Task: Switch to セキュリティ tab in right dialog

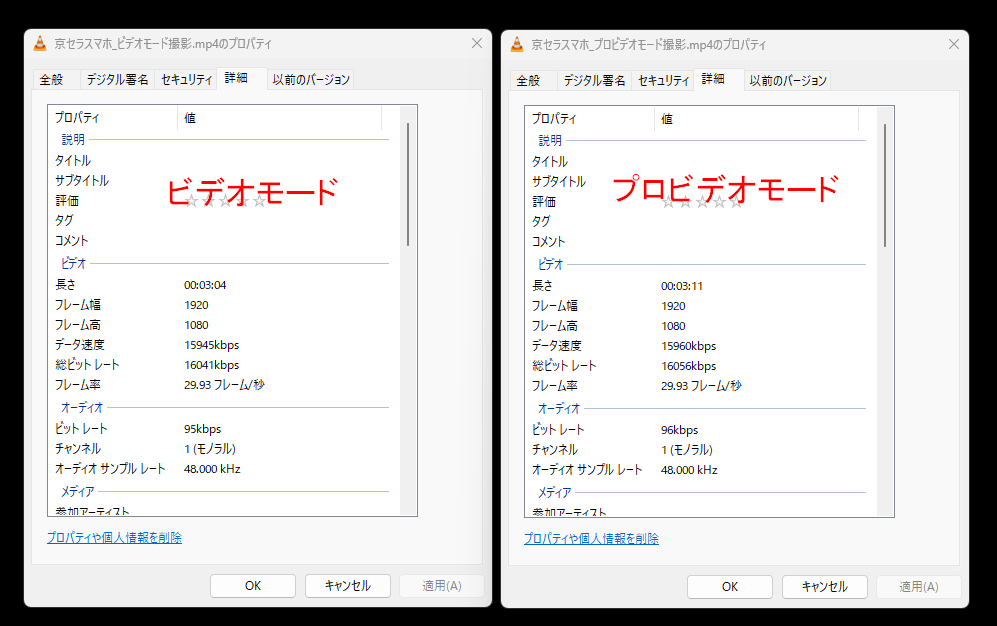Action: 663,80
